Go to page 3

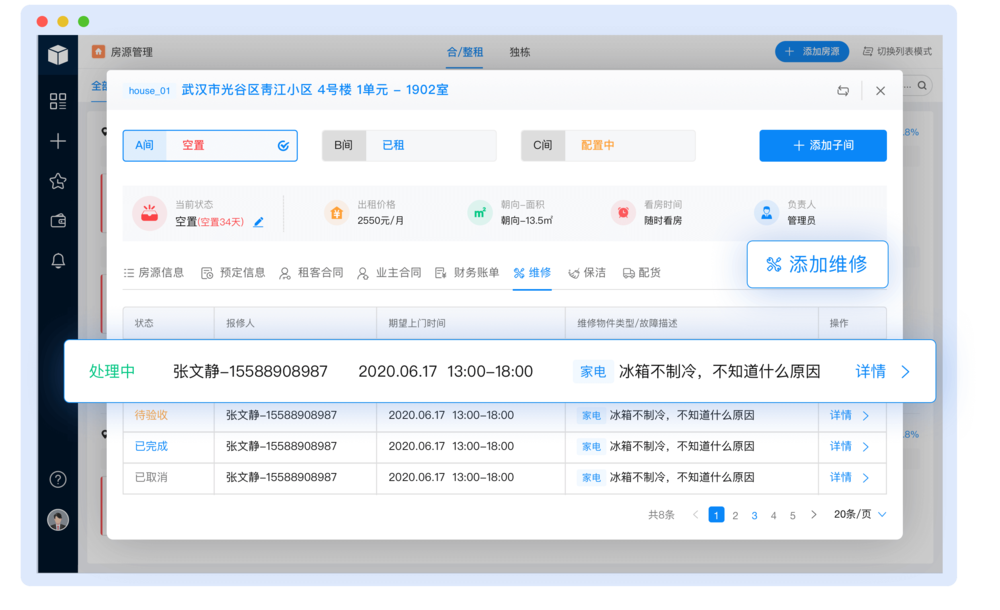pos(754,515)
